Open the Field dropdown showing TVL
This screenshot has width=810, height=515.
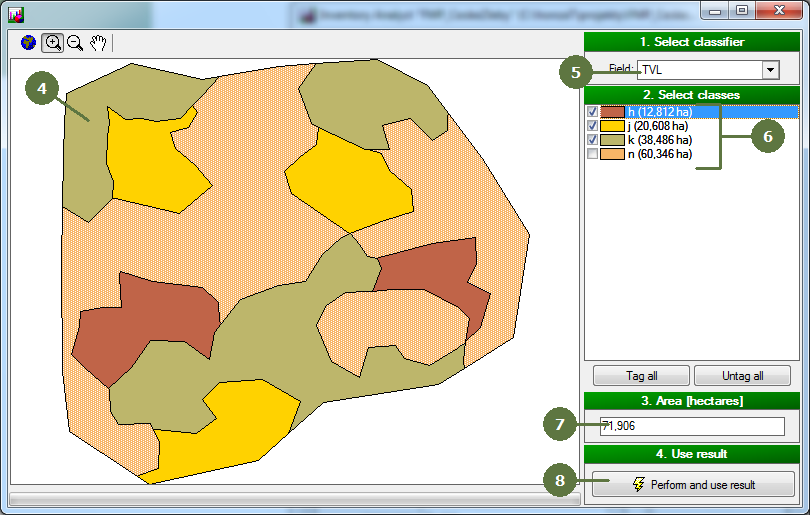[770, 70]
